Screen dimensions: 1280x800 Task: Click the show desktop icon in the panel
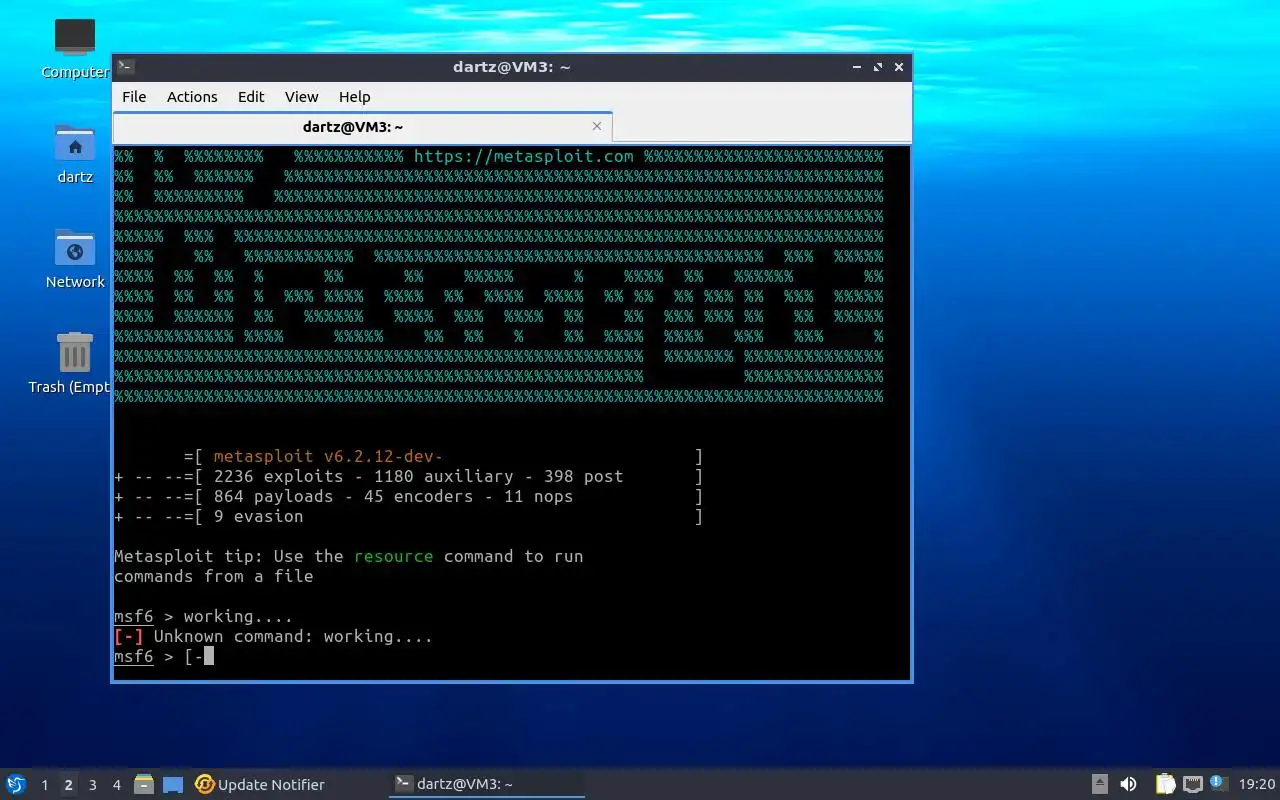[173, 785]
